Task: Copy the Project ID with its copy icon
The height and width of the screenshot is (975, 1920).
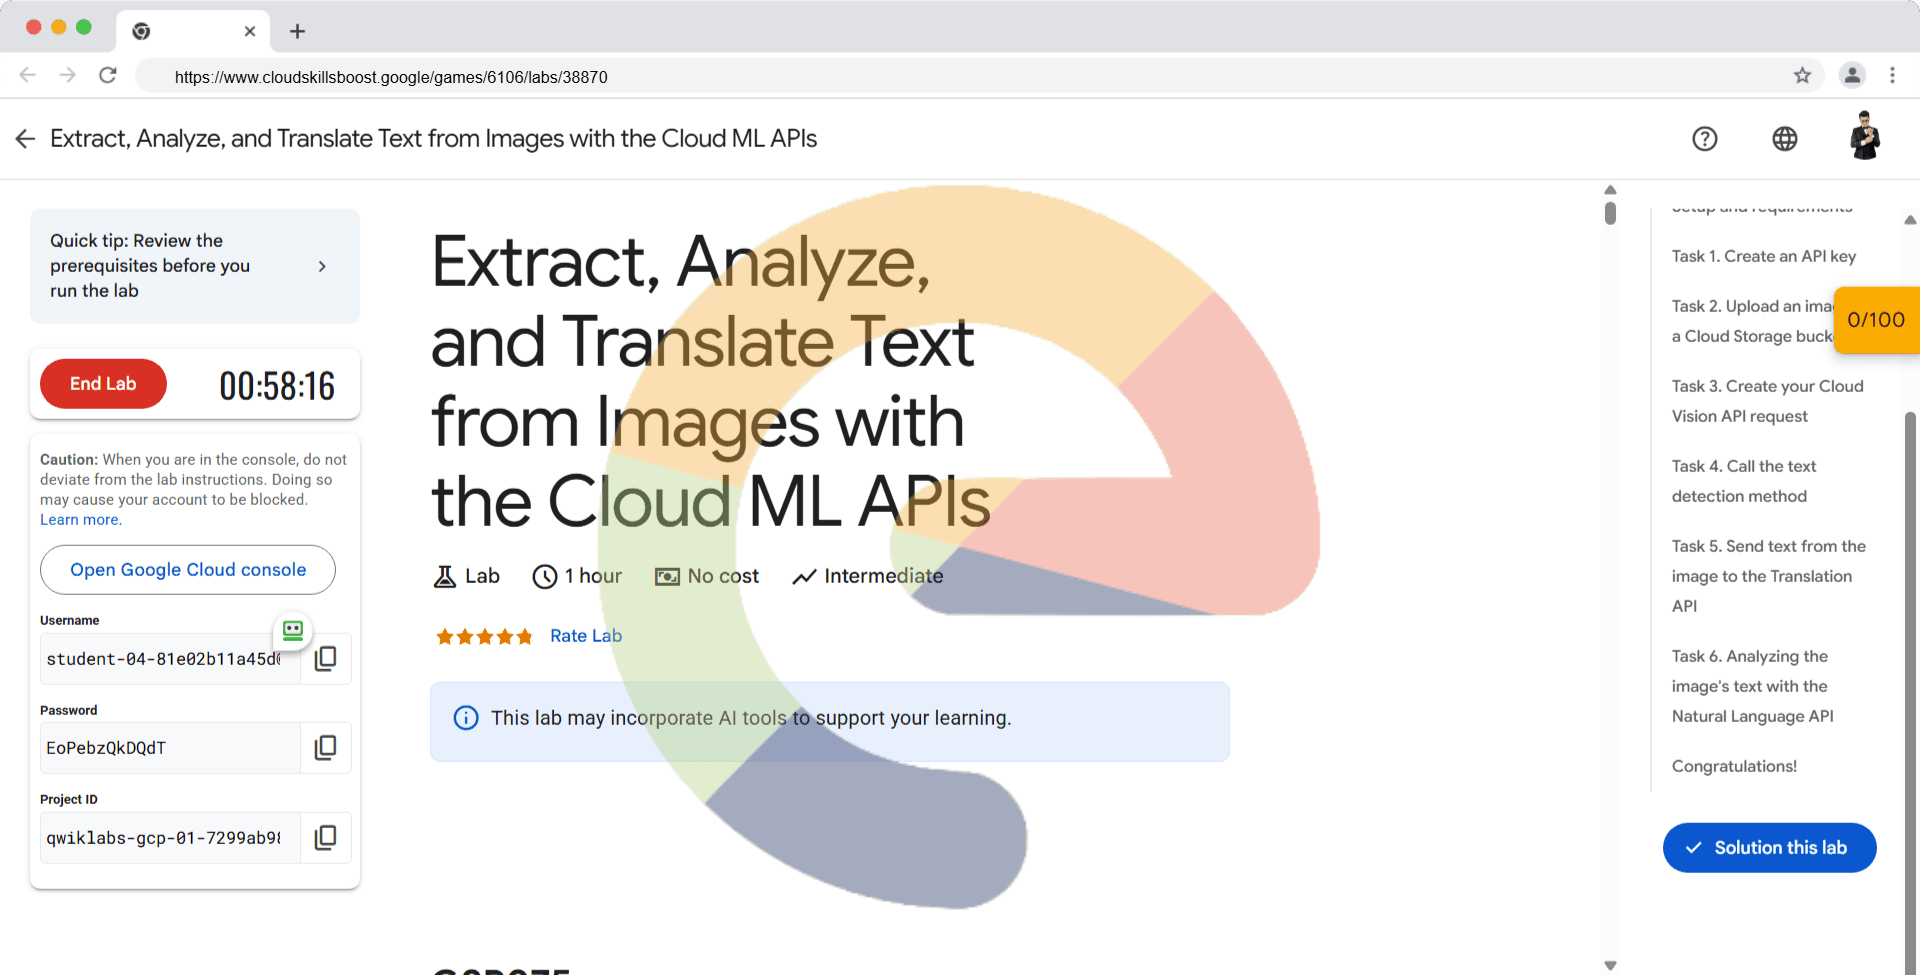Action: [x=325, y=838]
